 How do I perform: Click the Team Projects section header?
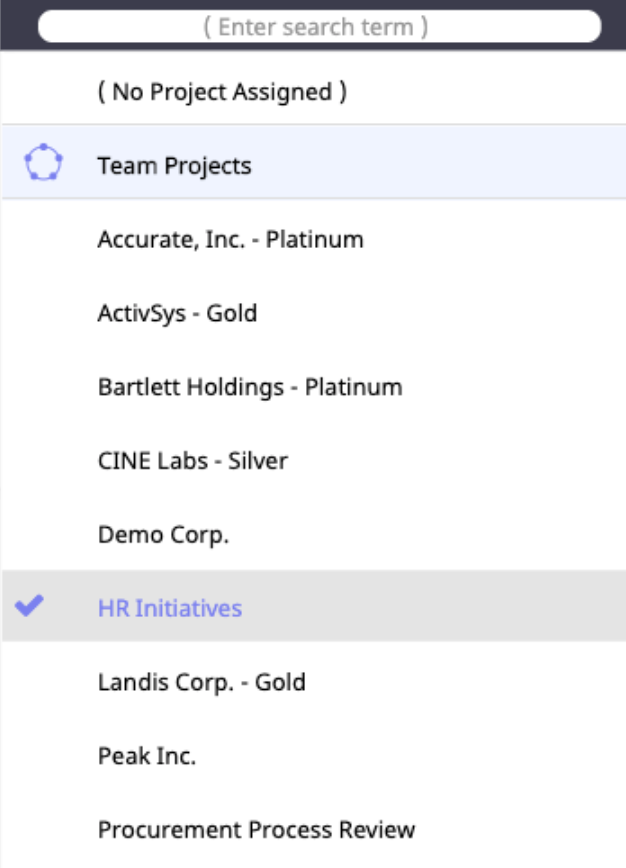coord(175,165)
